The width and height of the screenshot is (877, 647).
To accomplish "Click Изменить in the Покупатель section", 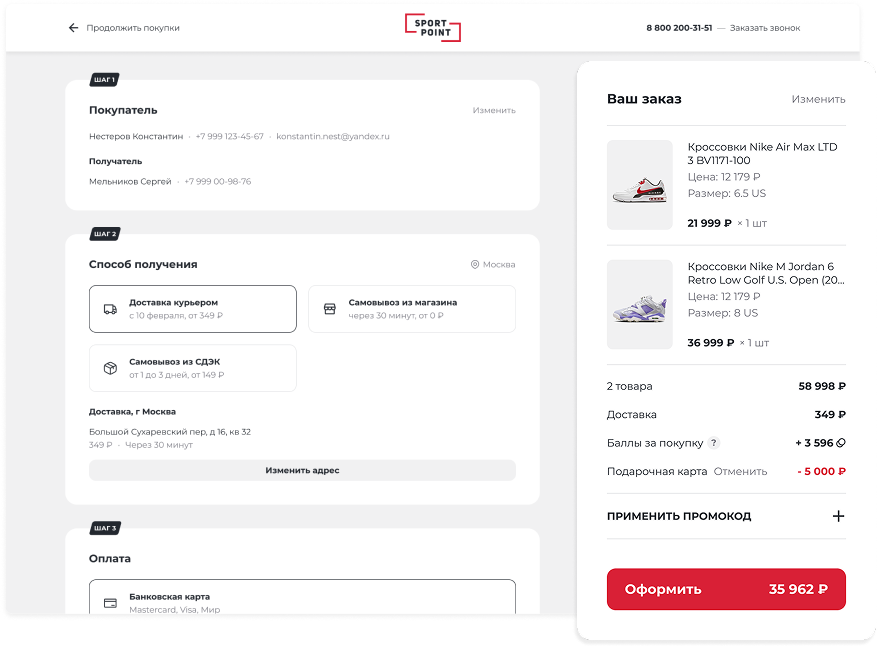I will tap(494, 110).
